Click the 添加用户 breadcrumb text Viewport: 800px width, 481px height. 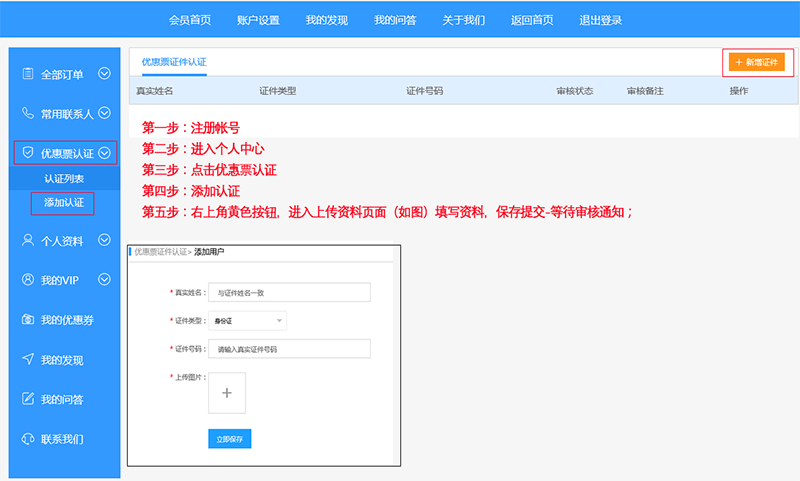(209, 252)
